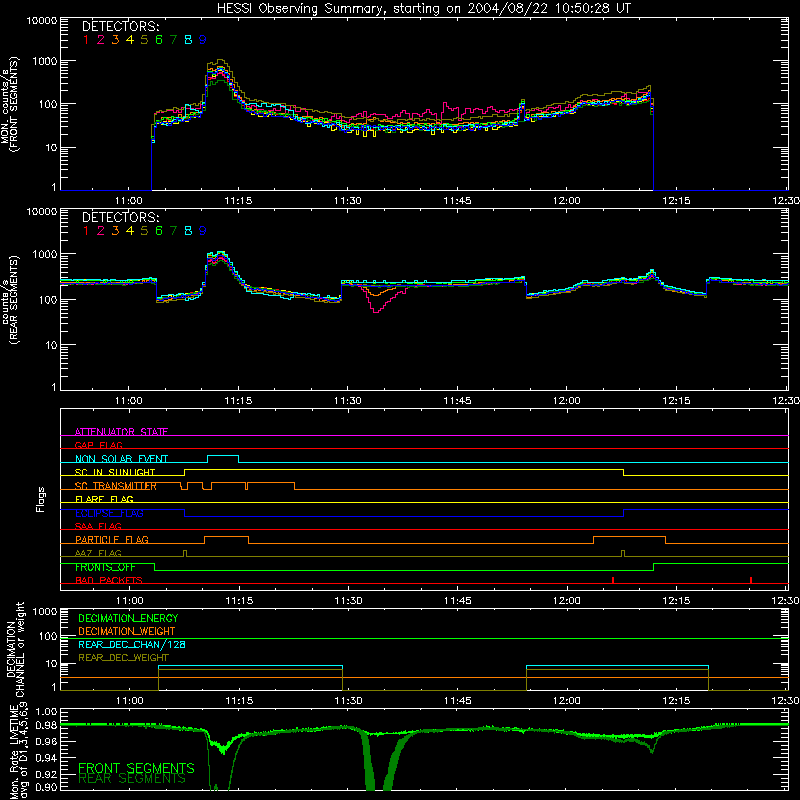Click the BAD_PACKETS flag label
800x800 pixels.
[x=109, y=580]
